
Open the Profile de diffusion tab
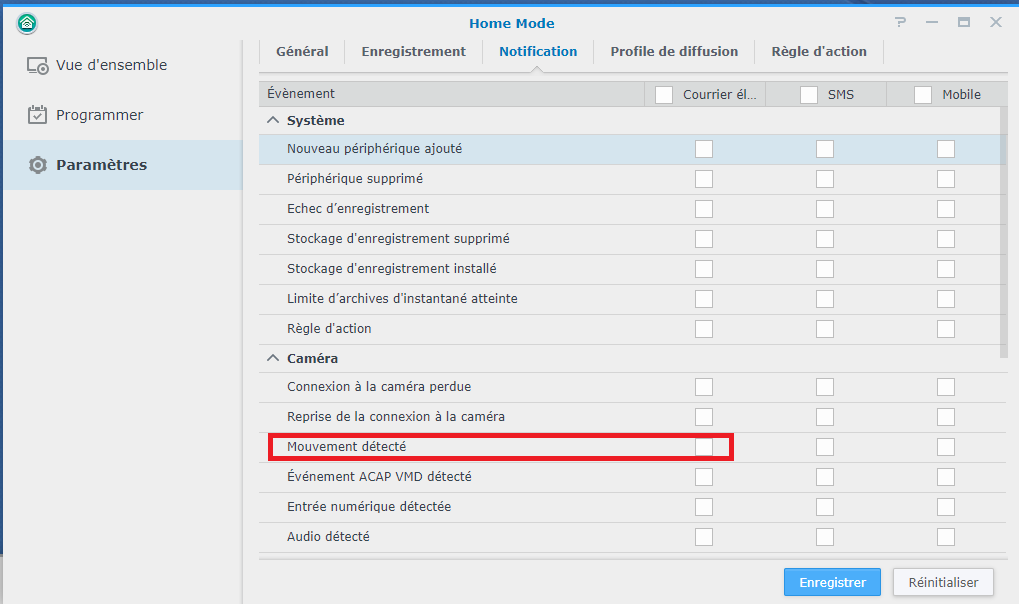674,51
